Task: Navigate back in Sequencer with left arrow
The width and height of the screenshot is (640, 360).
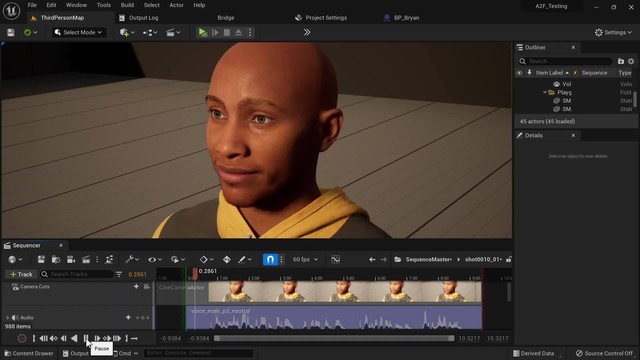Action: pos(372,259)
